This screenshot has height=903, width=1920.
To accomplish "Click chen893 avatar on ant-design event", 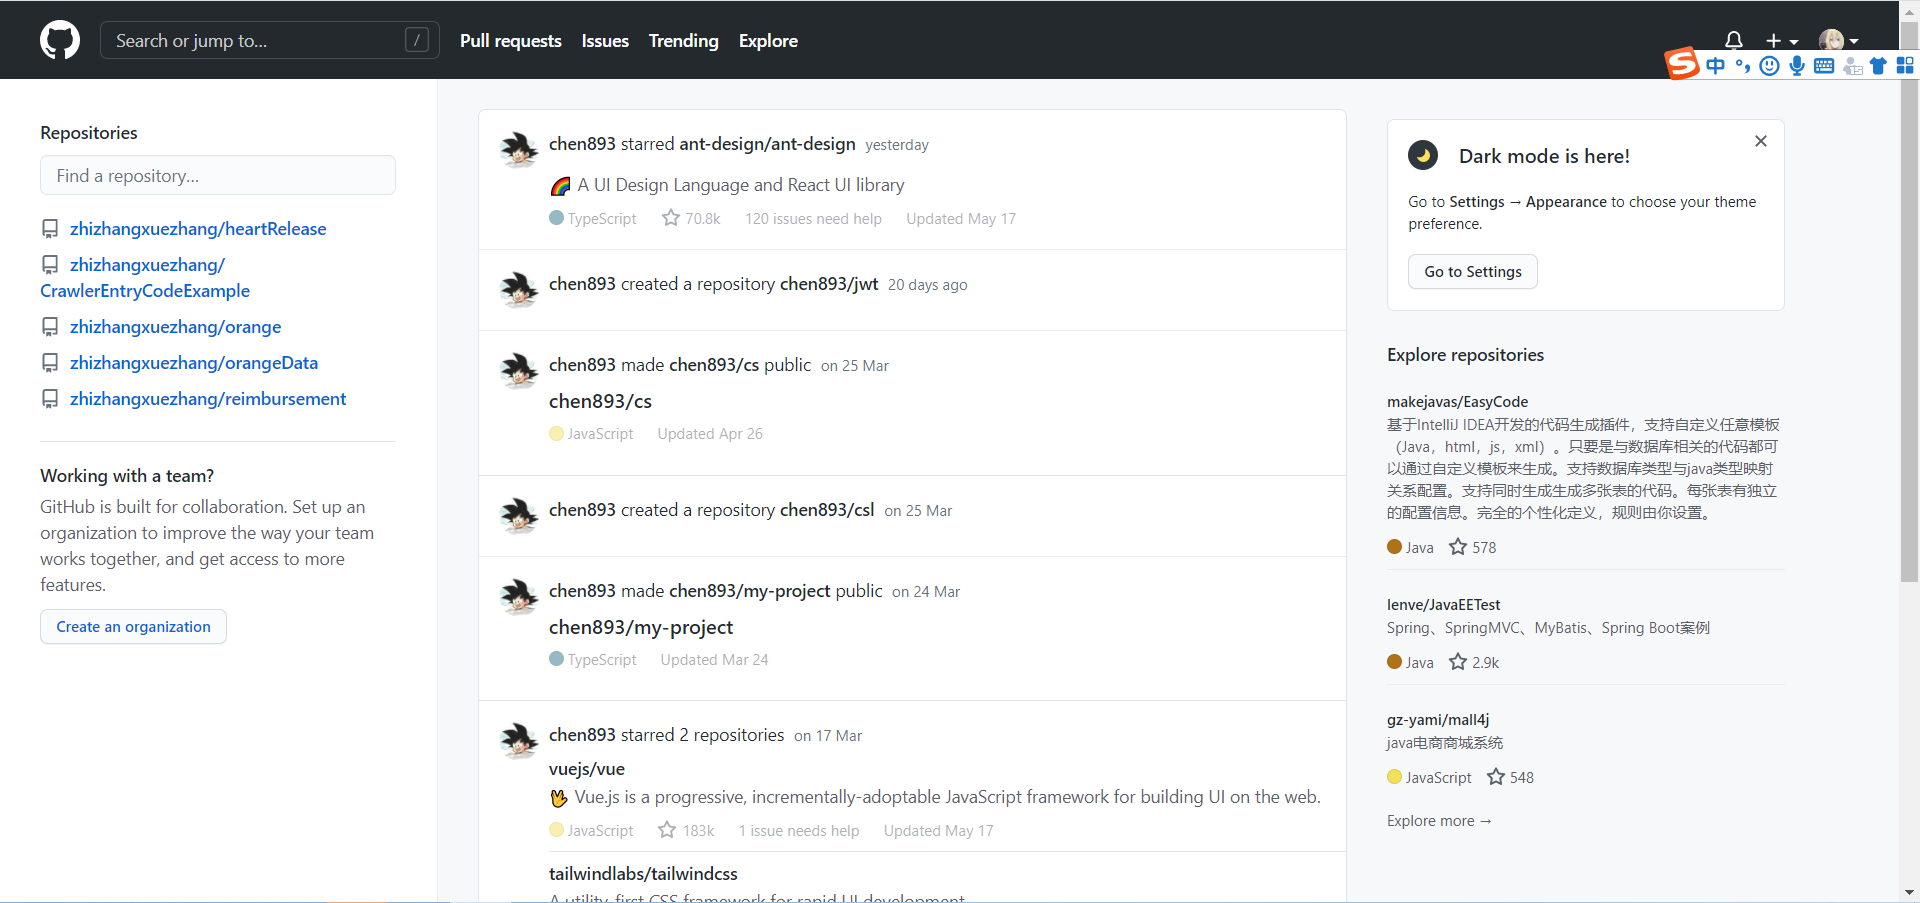I will pyautogui.click(x=519, y=149).
